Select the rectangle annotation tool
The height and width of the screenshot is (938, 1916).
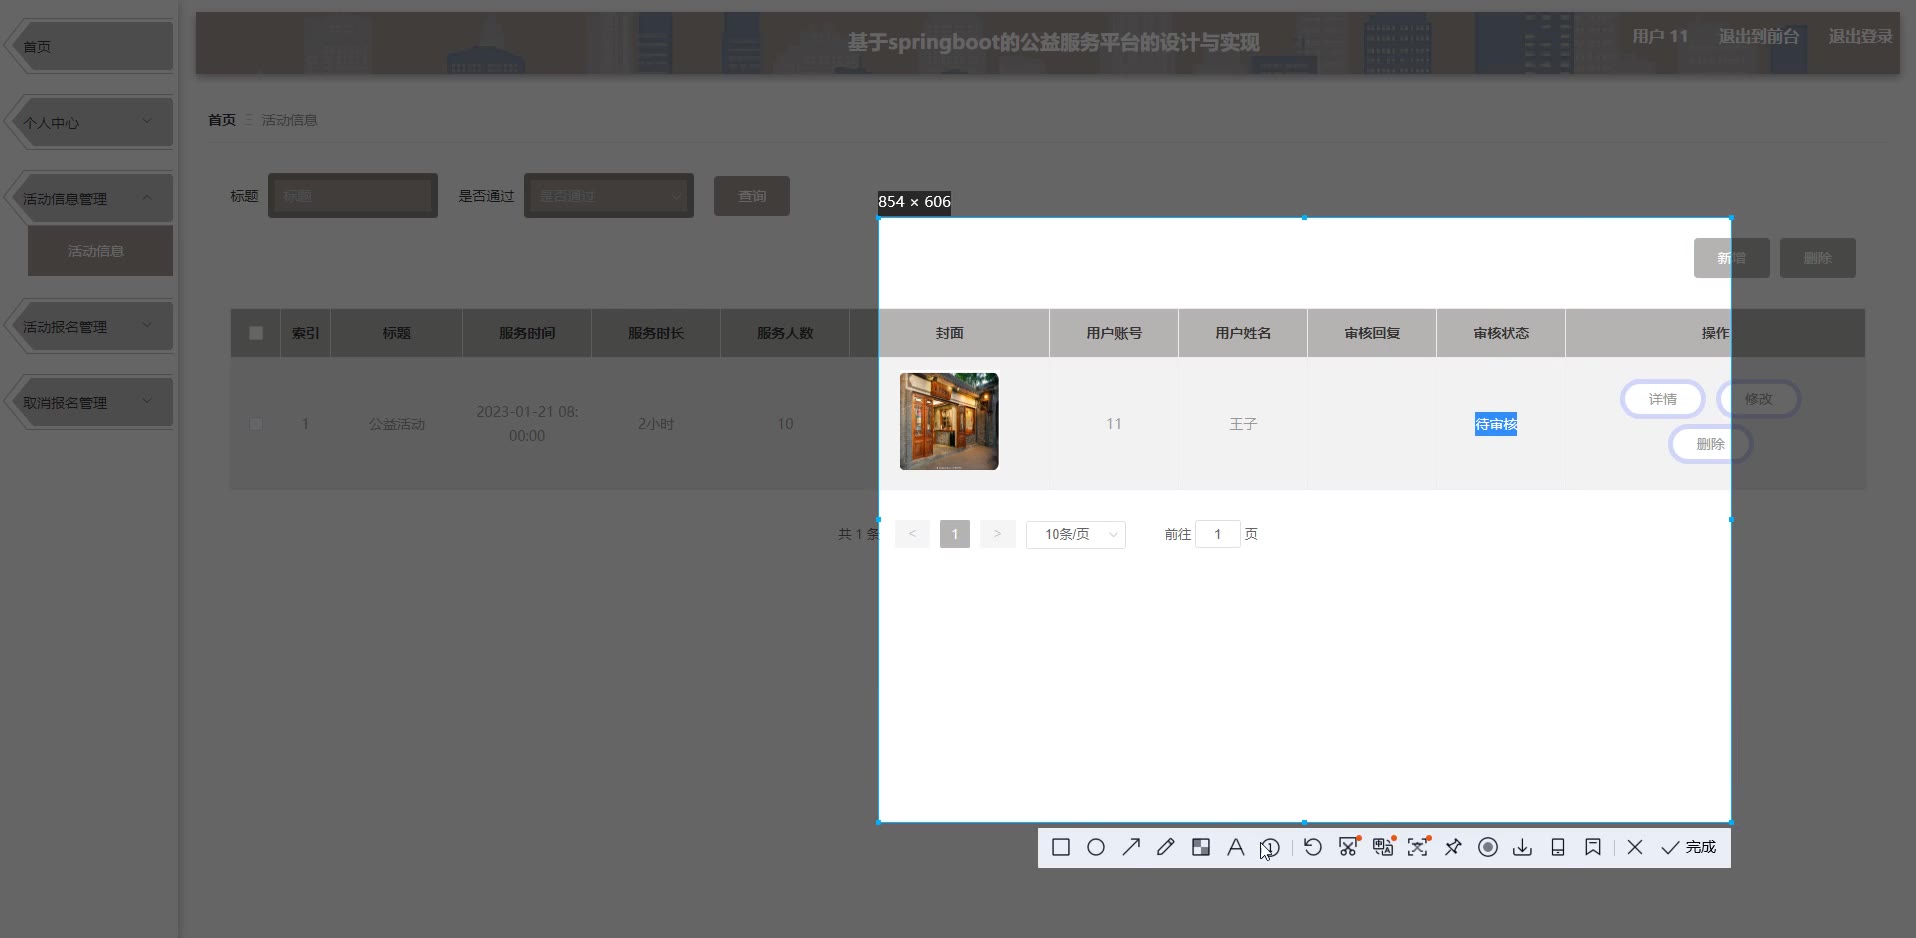point(1061,847)
